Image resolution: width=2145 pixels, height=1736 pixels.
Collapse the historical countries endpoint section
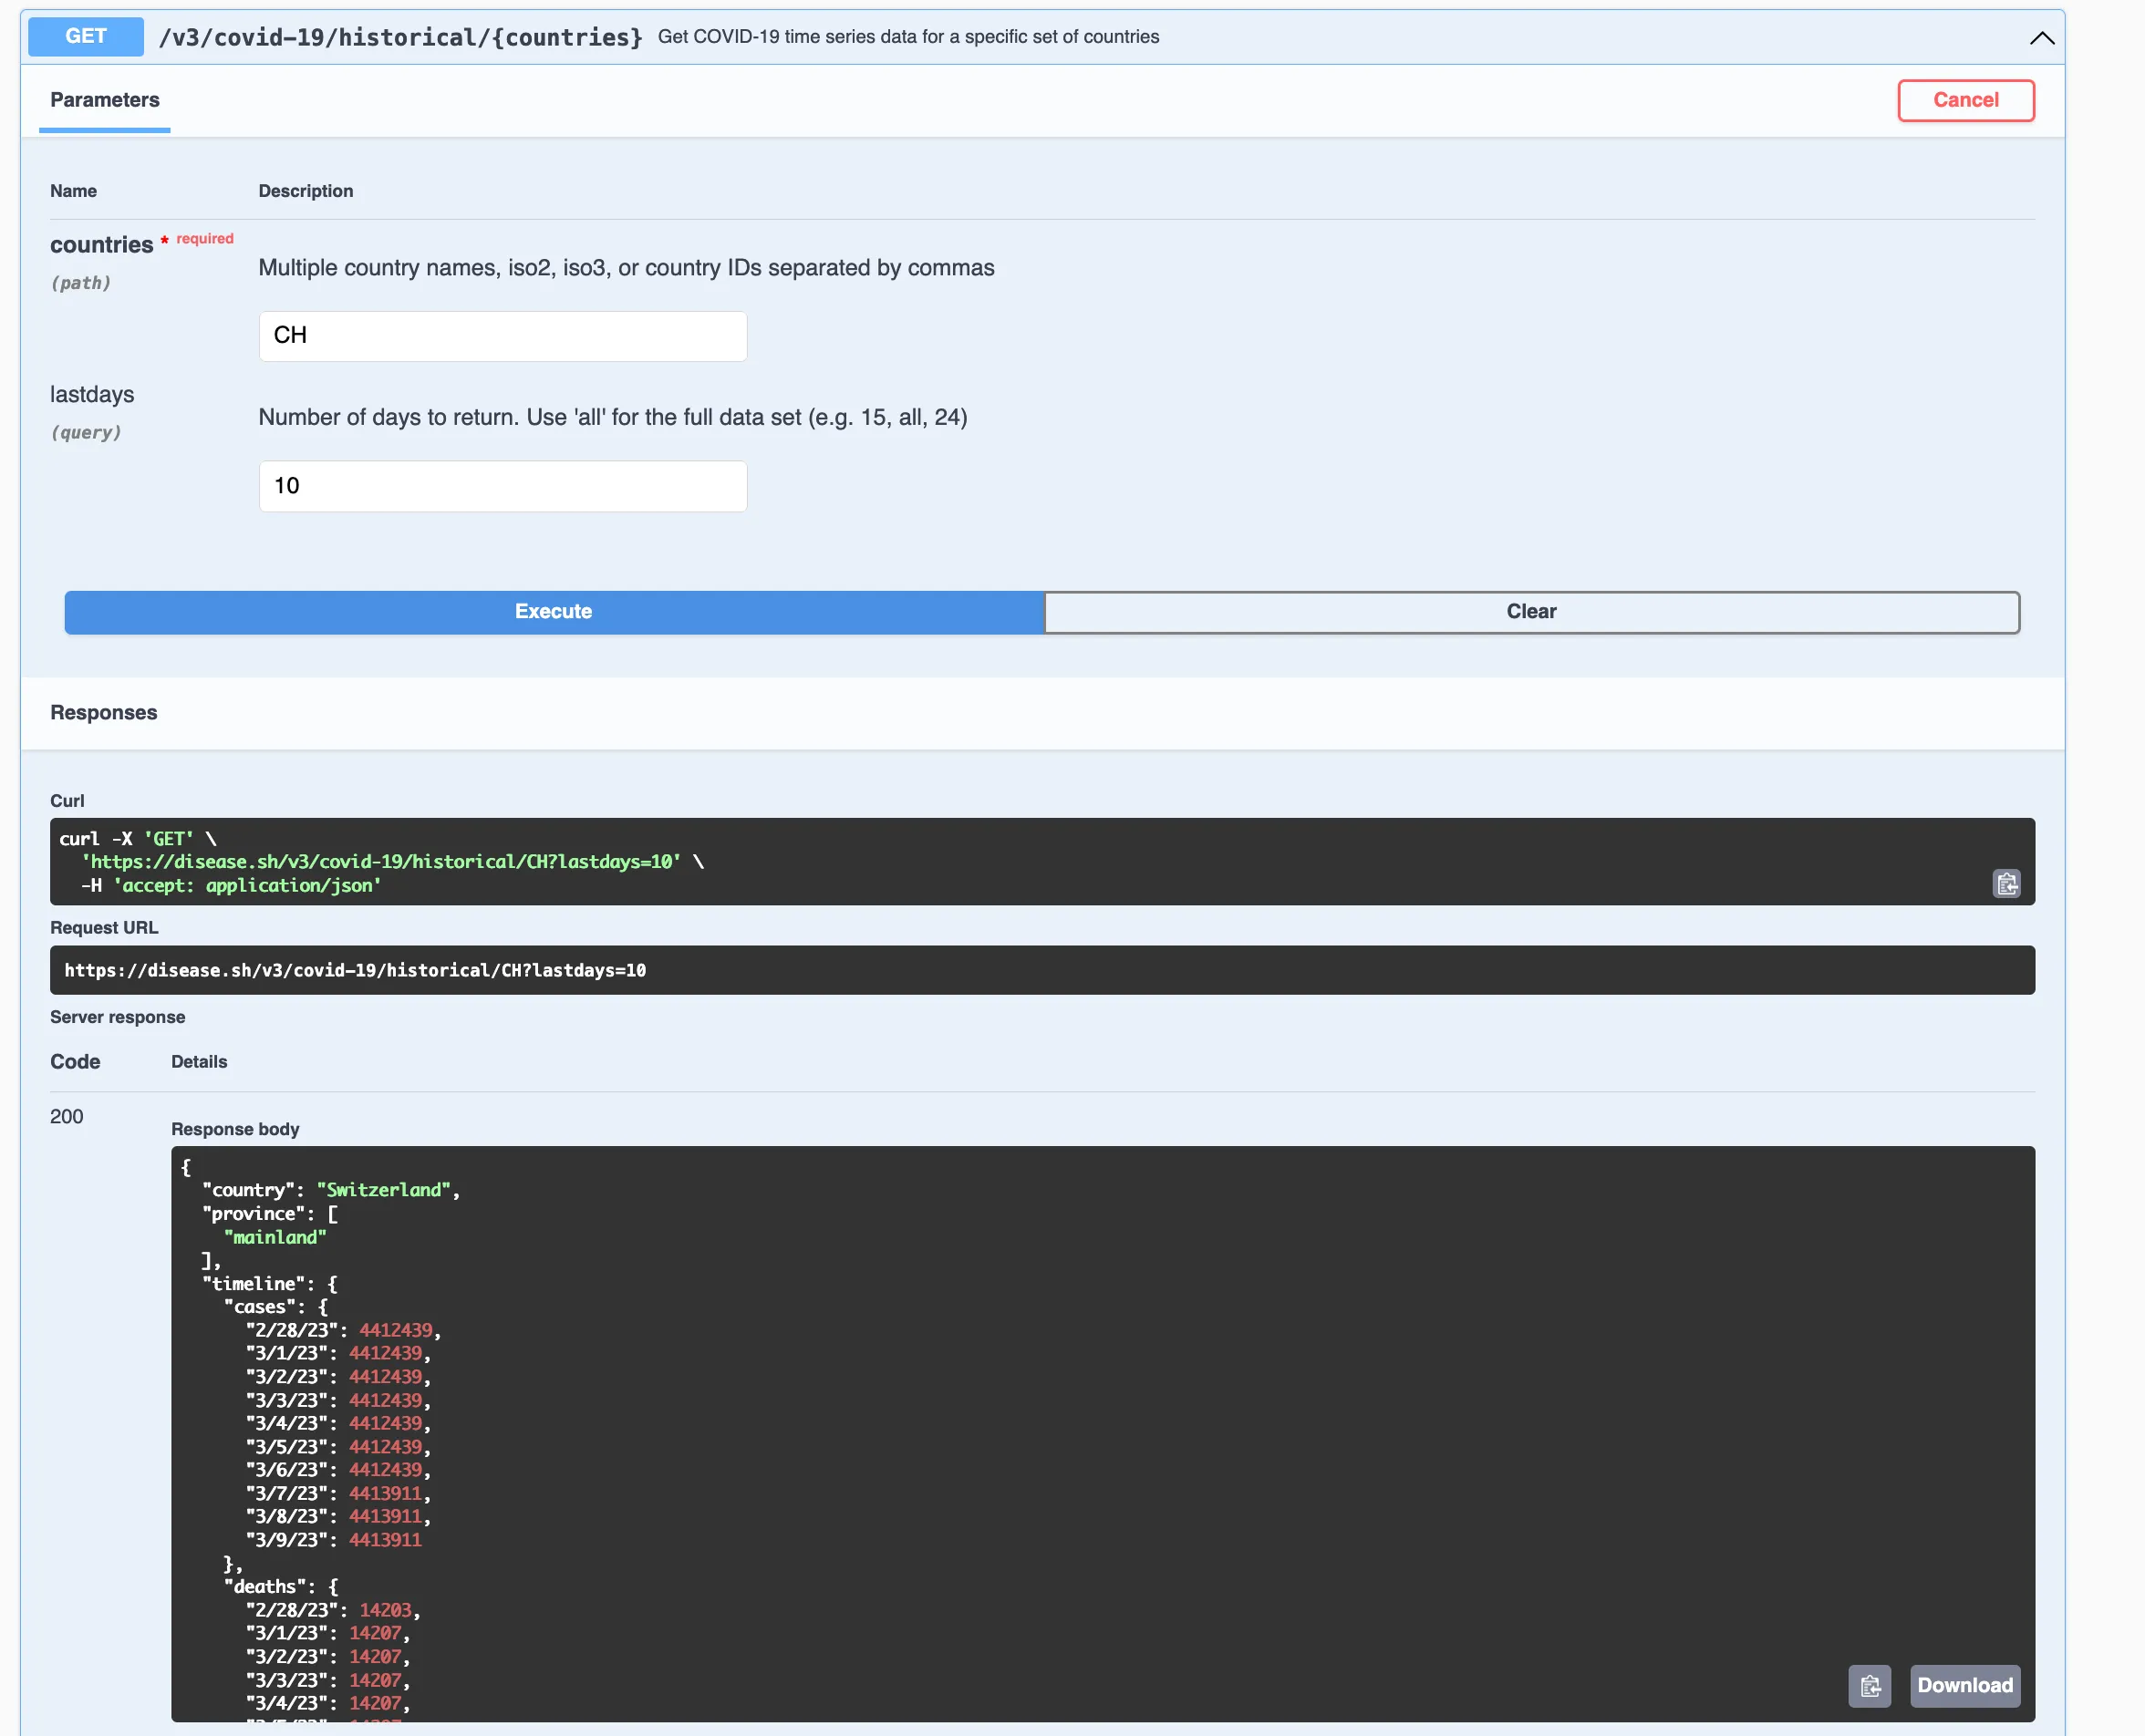(2041, 38)
